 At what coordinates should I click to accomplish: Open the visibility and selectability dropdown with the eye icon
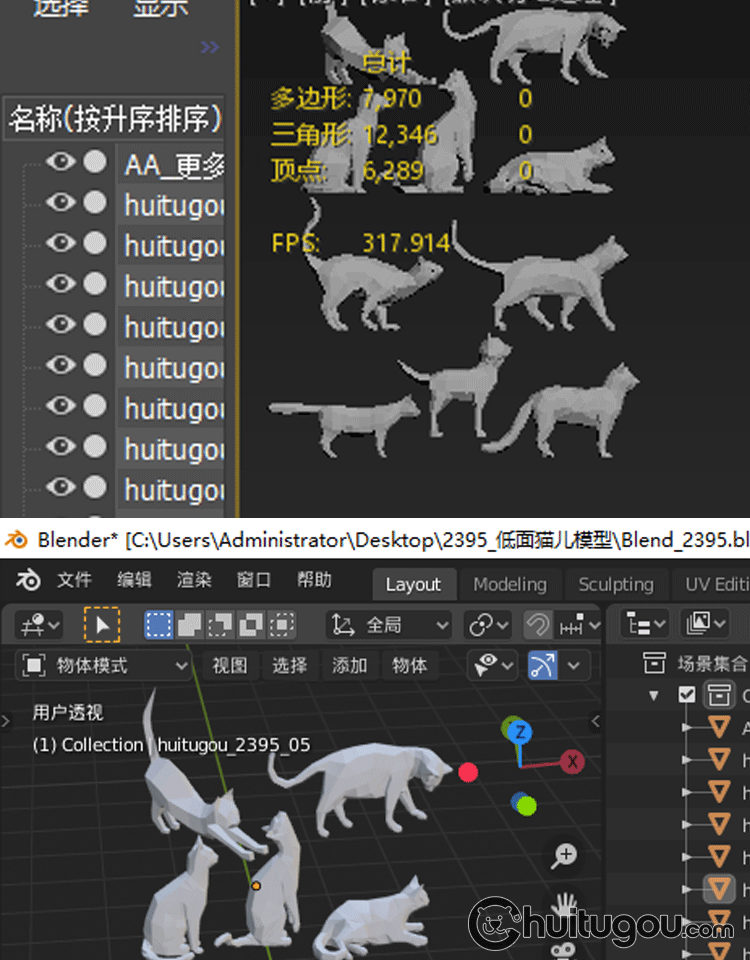coord(492,666)
